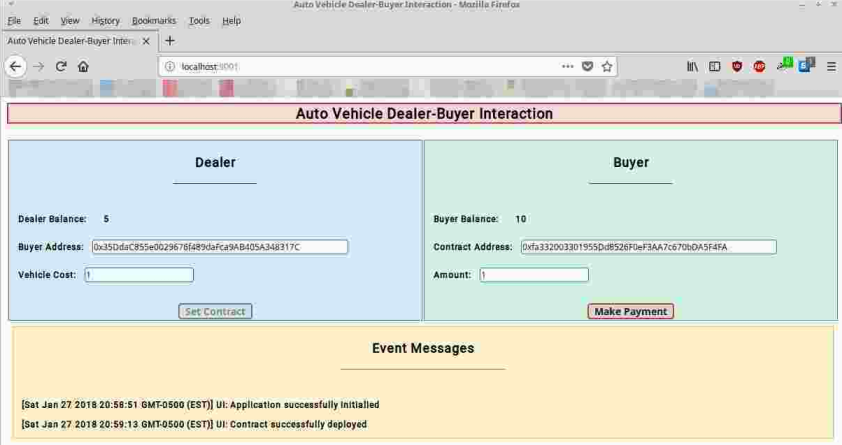Image resolution: width=842 pixels, height=445 pixels.
Task: Save page to Pocket
Action: (587, 67)
